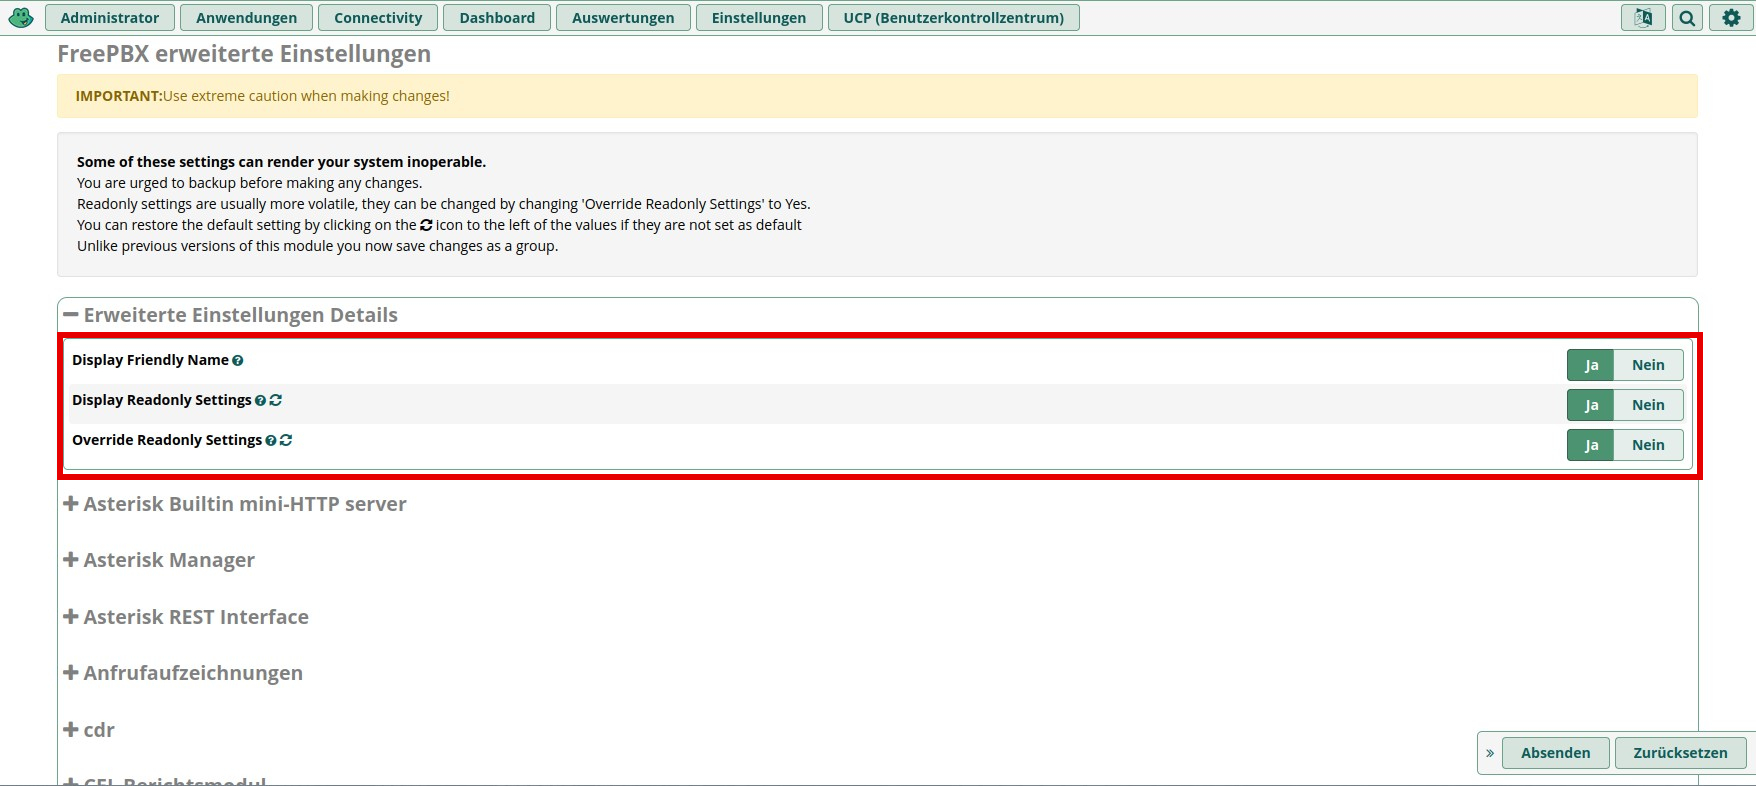Open the language selector icon

click(1643, 18)
